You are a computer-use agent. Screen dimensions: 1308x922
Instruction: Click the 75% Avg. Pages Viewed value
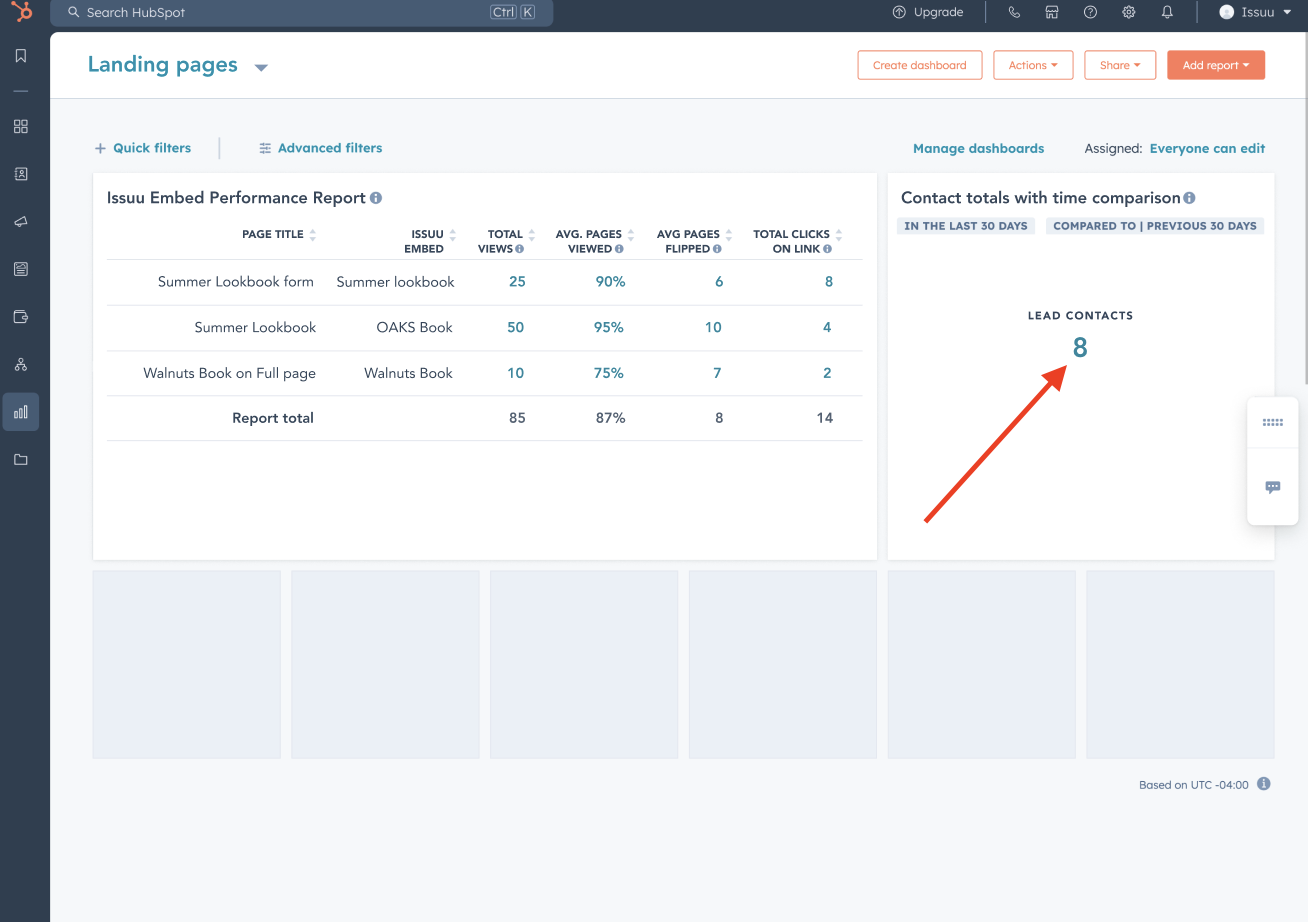pyautogui.click(x=610, y=373)
